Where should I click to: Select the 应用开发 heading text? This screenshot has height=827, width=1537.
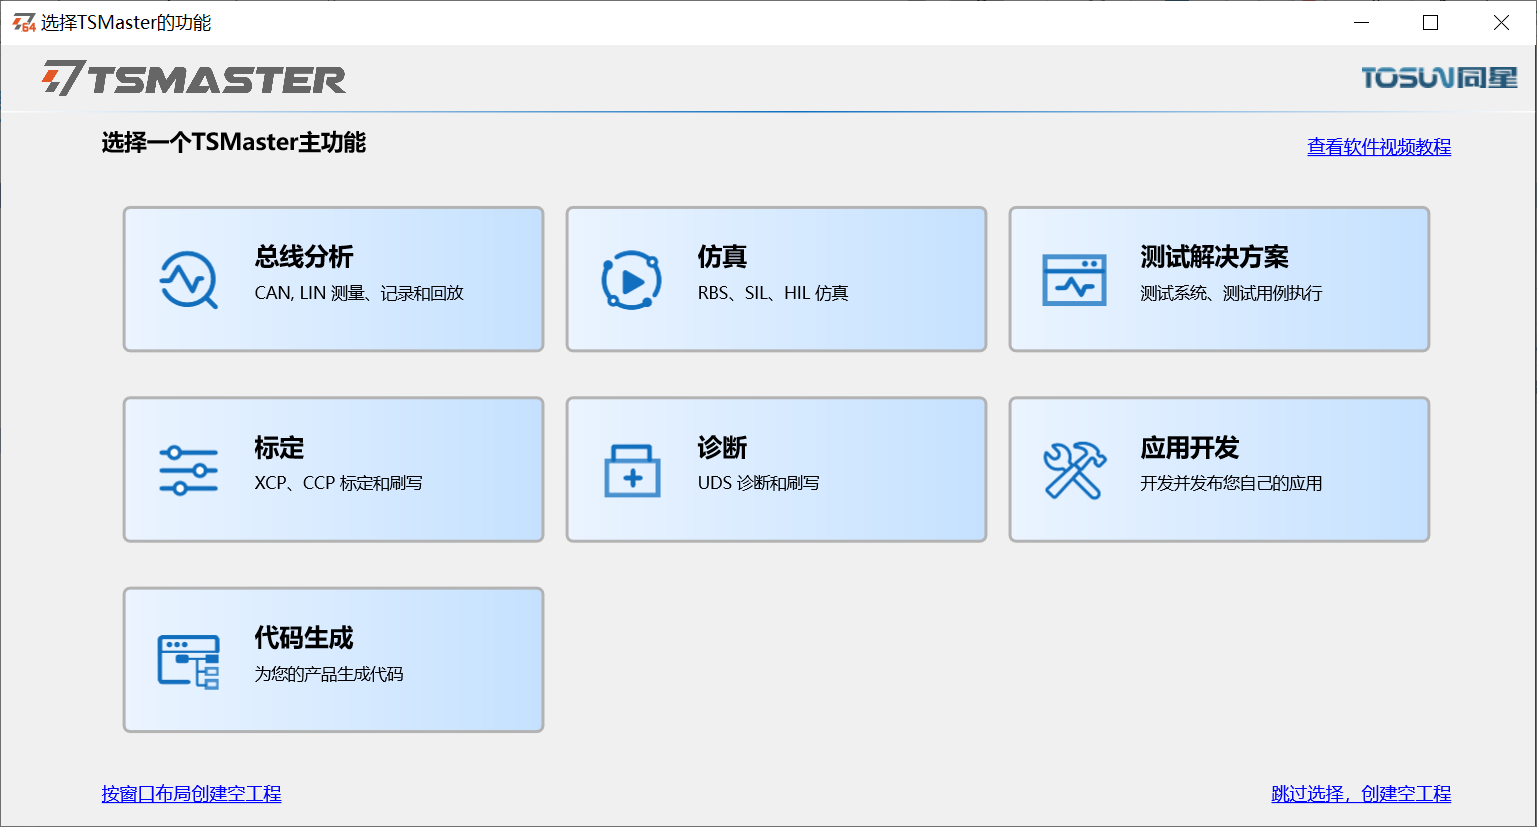click(x=1190, y=447)
